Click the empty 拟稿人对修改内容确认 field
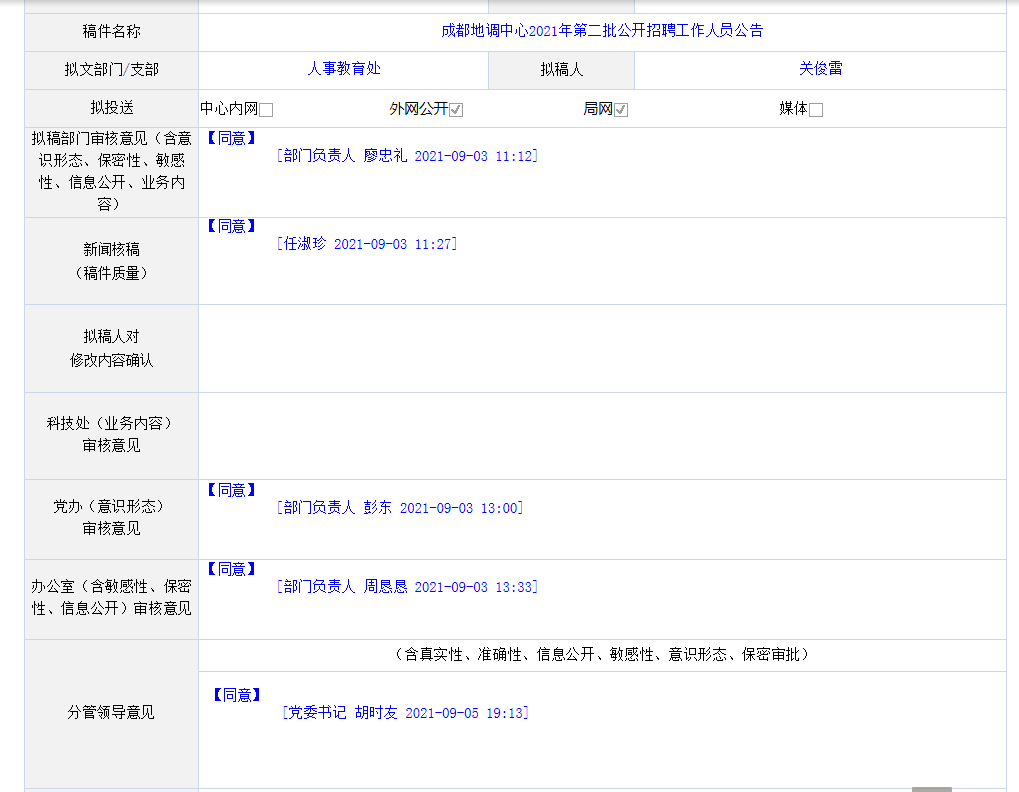This screenshot has width=1019, height=792. [602, 348]
